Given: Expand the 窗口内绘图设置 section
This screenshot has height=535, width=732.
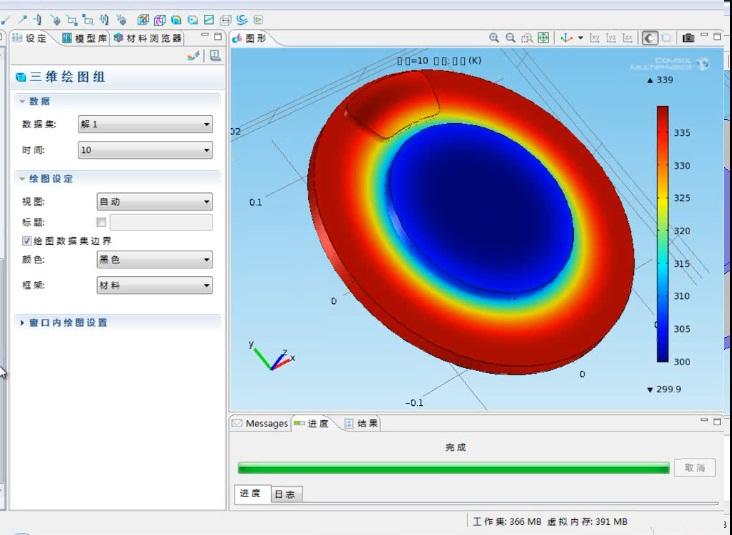Looking at the screenshot, I should point(22,323).
